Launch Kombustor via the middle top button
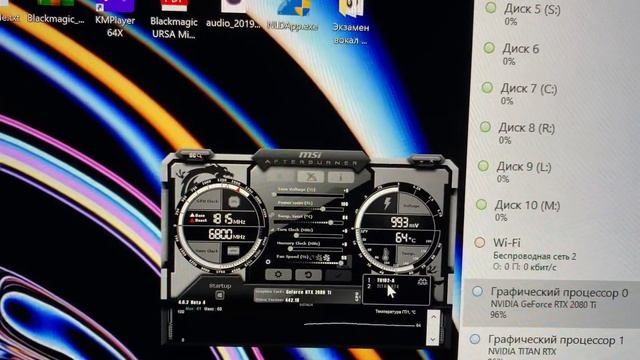The width and height of the screenshot is (640, 360). click(x=311, y=176)
